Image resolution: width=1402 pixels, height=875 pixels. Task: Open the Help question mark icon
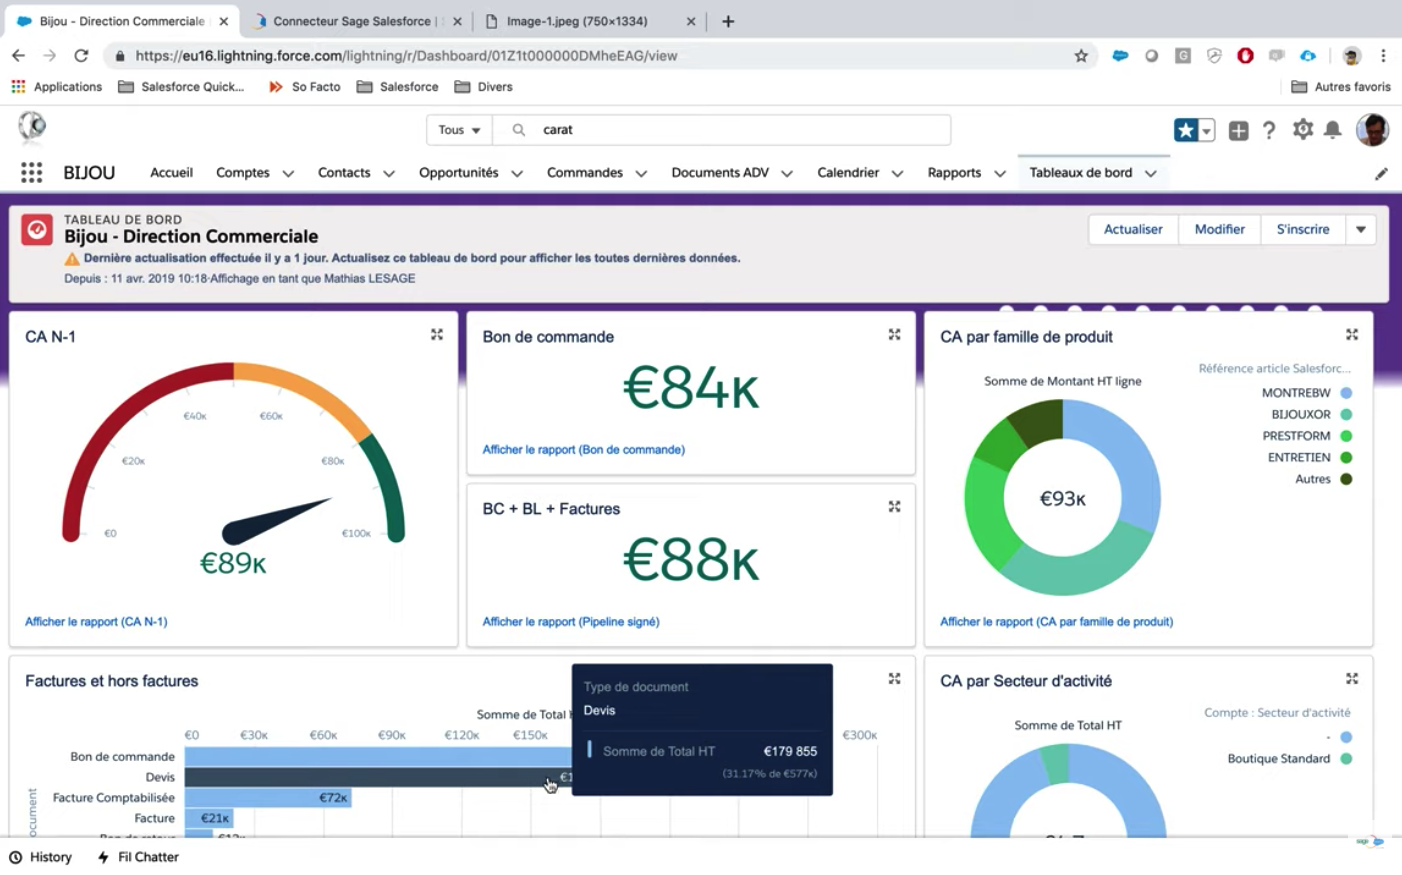point(1269,130)
